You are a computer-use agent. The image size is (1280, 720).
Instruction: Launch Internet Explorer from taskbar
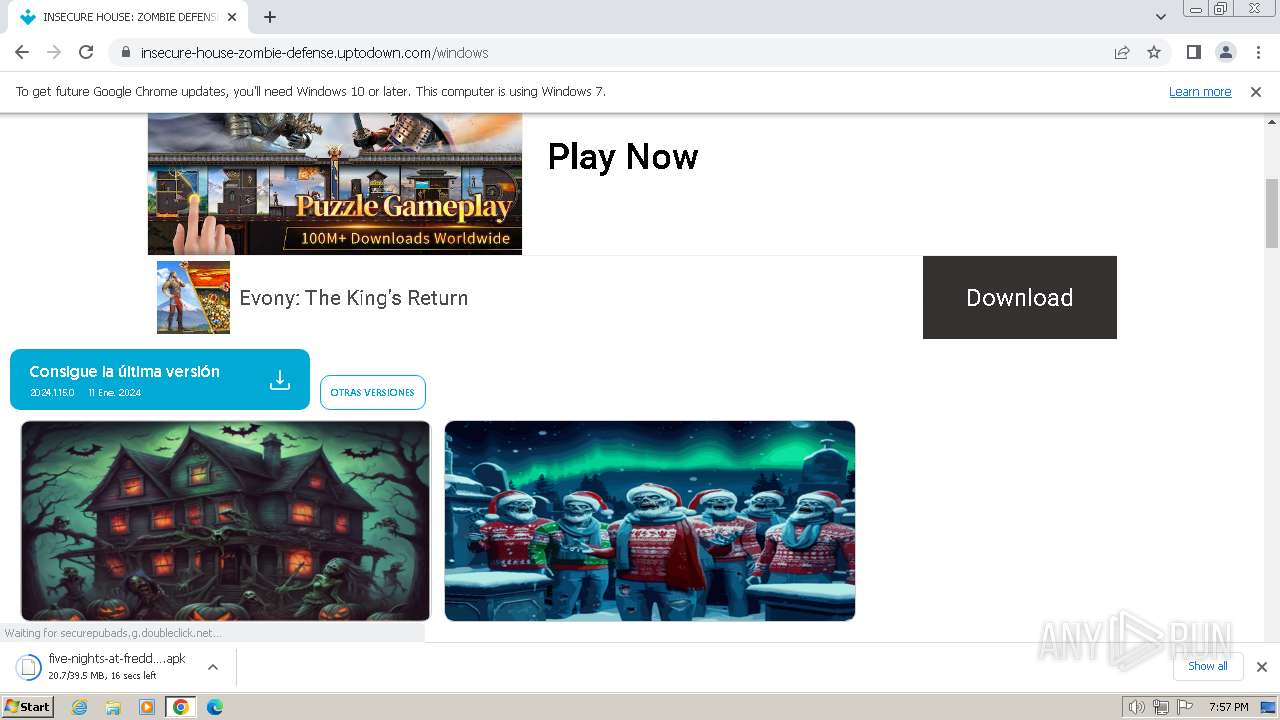tap(80, 707)
